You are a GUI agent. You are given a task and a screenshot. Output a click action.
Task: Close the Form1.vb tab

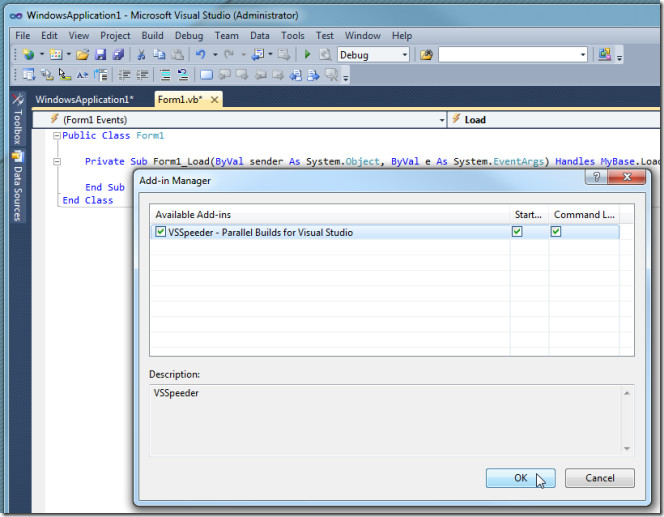tap(215, 100)
